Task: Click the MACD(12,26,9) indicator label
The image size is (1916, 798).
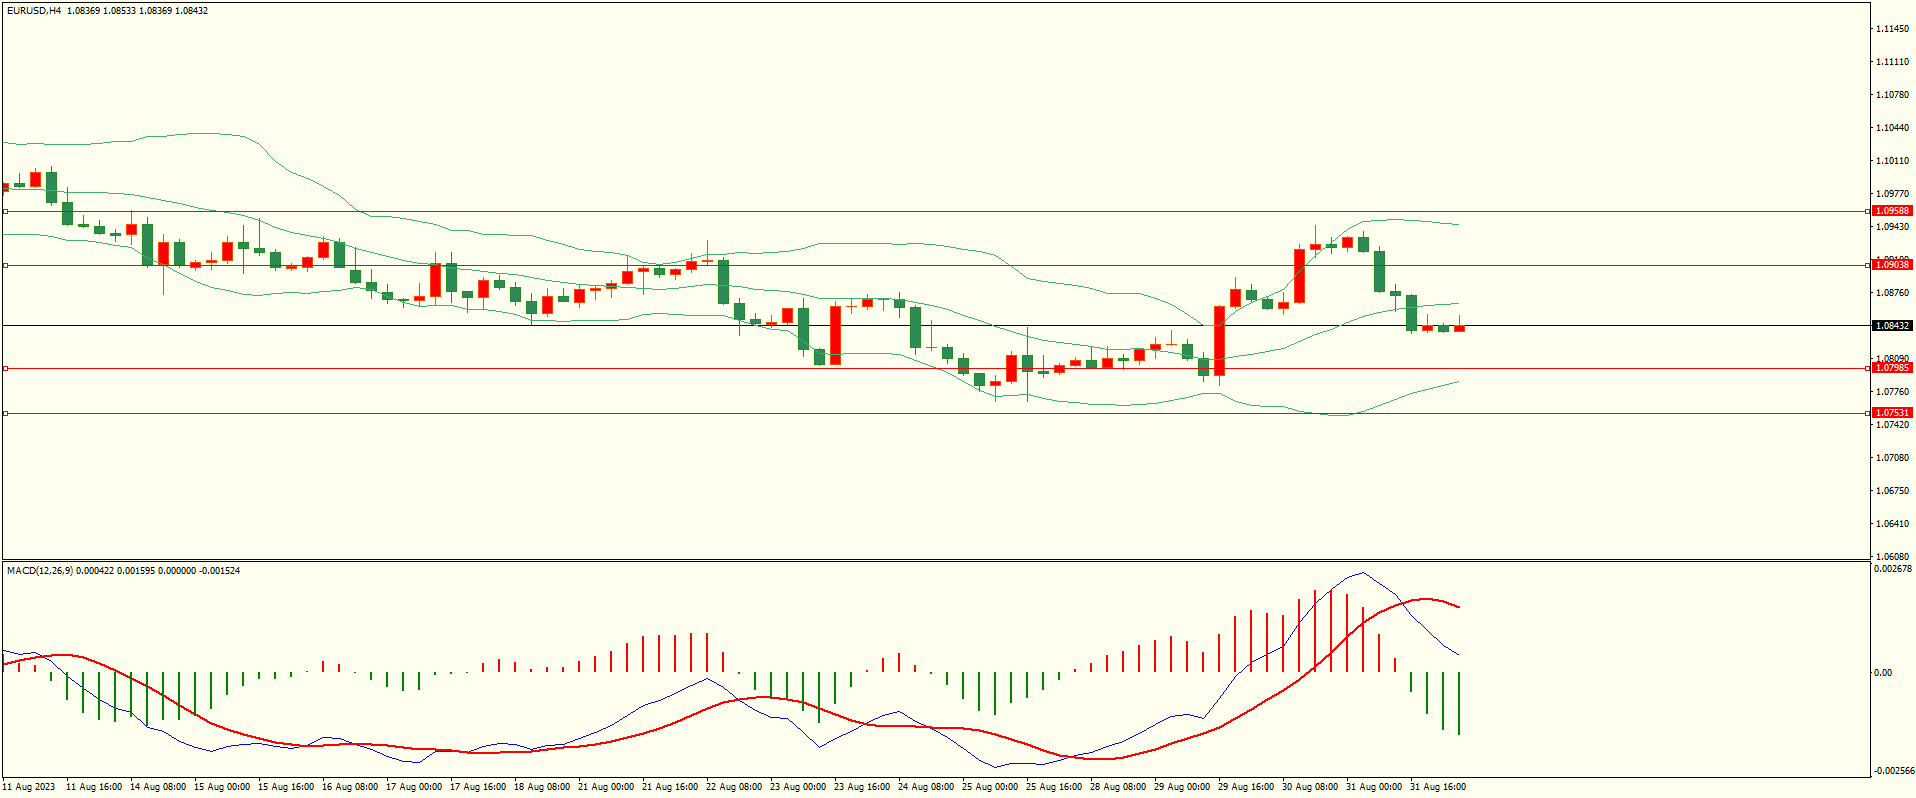Action: tap(40, 571)
